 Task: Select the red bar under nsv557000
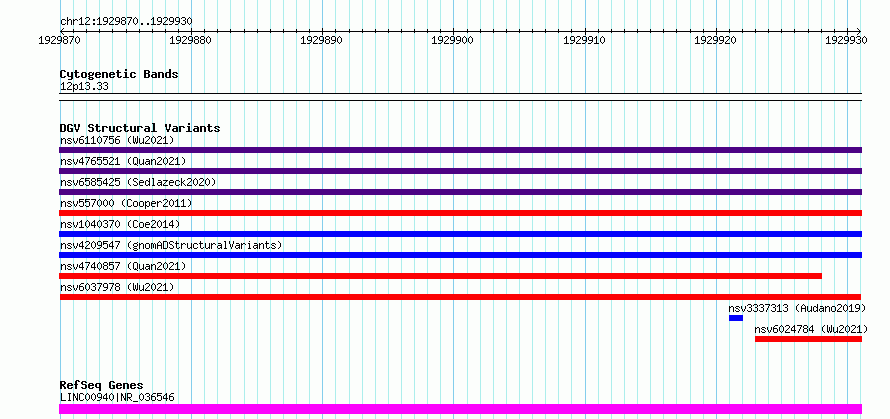click(x=460, y=213)
